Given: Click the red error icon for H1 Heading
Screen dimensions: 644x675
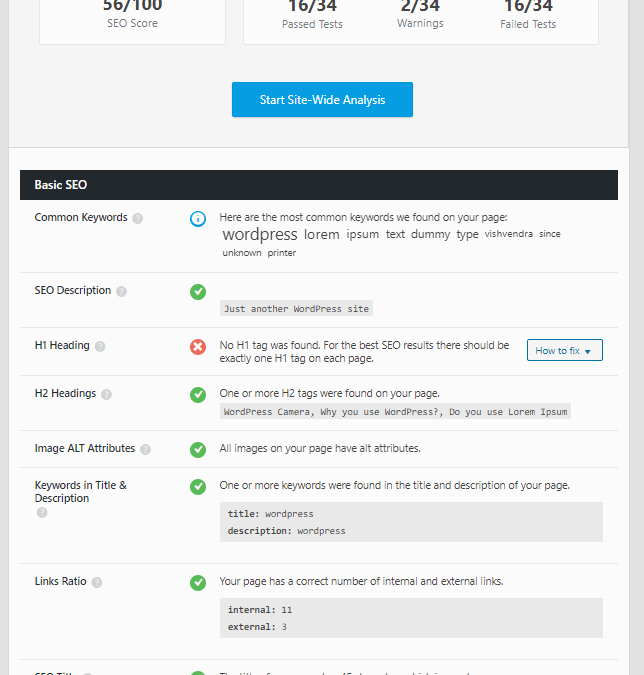Looking at the screenshot, I should point(198,347).
